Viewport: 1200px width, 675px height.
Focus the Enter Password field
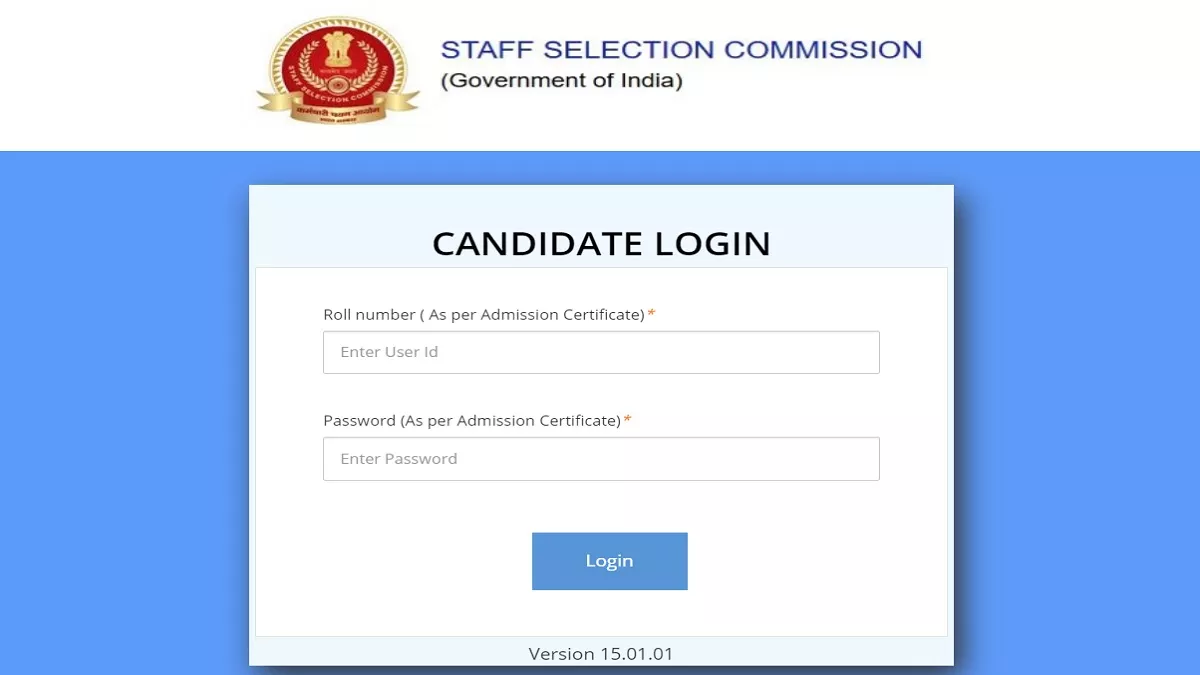pyautogui.click(x=601, y=459)
